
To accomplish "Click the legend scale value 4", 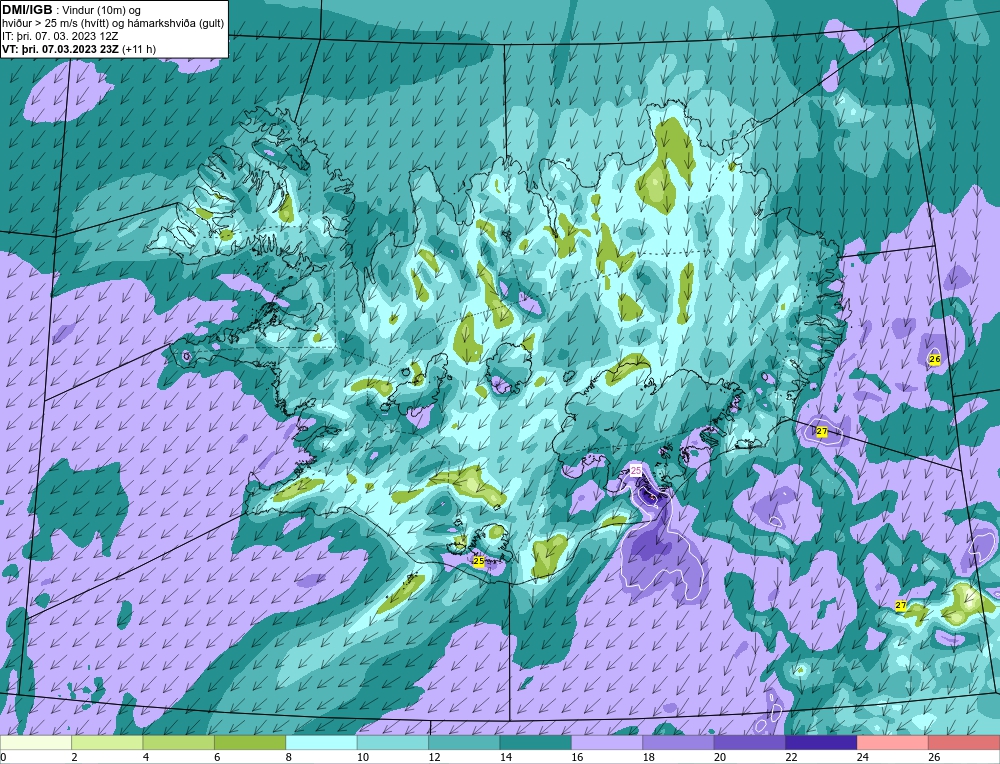I will [146, 757].
